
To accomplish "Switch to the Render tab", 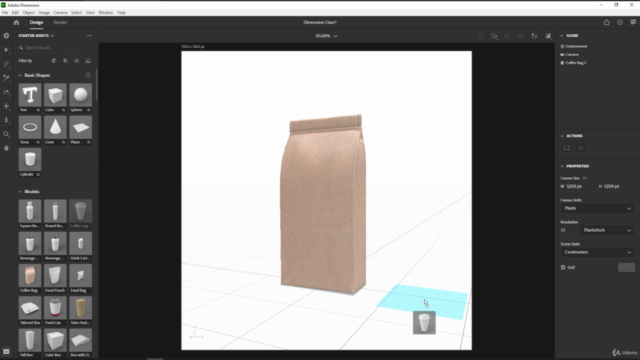I will click(x=60, y=22).
